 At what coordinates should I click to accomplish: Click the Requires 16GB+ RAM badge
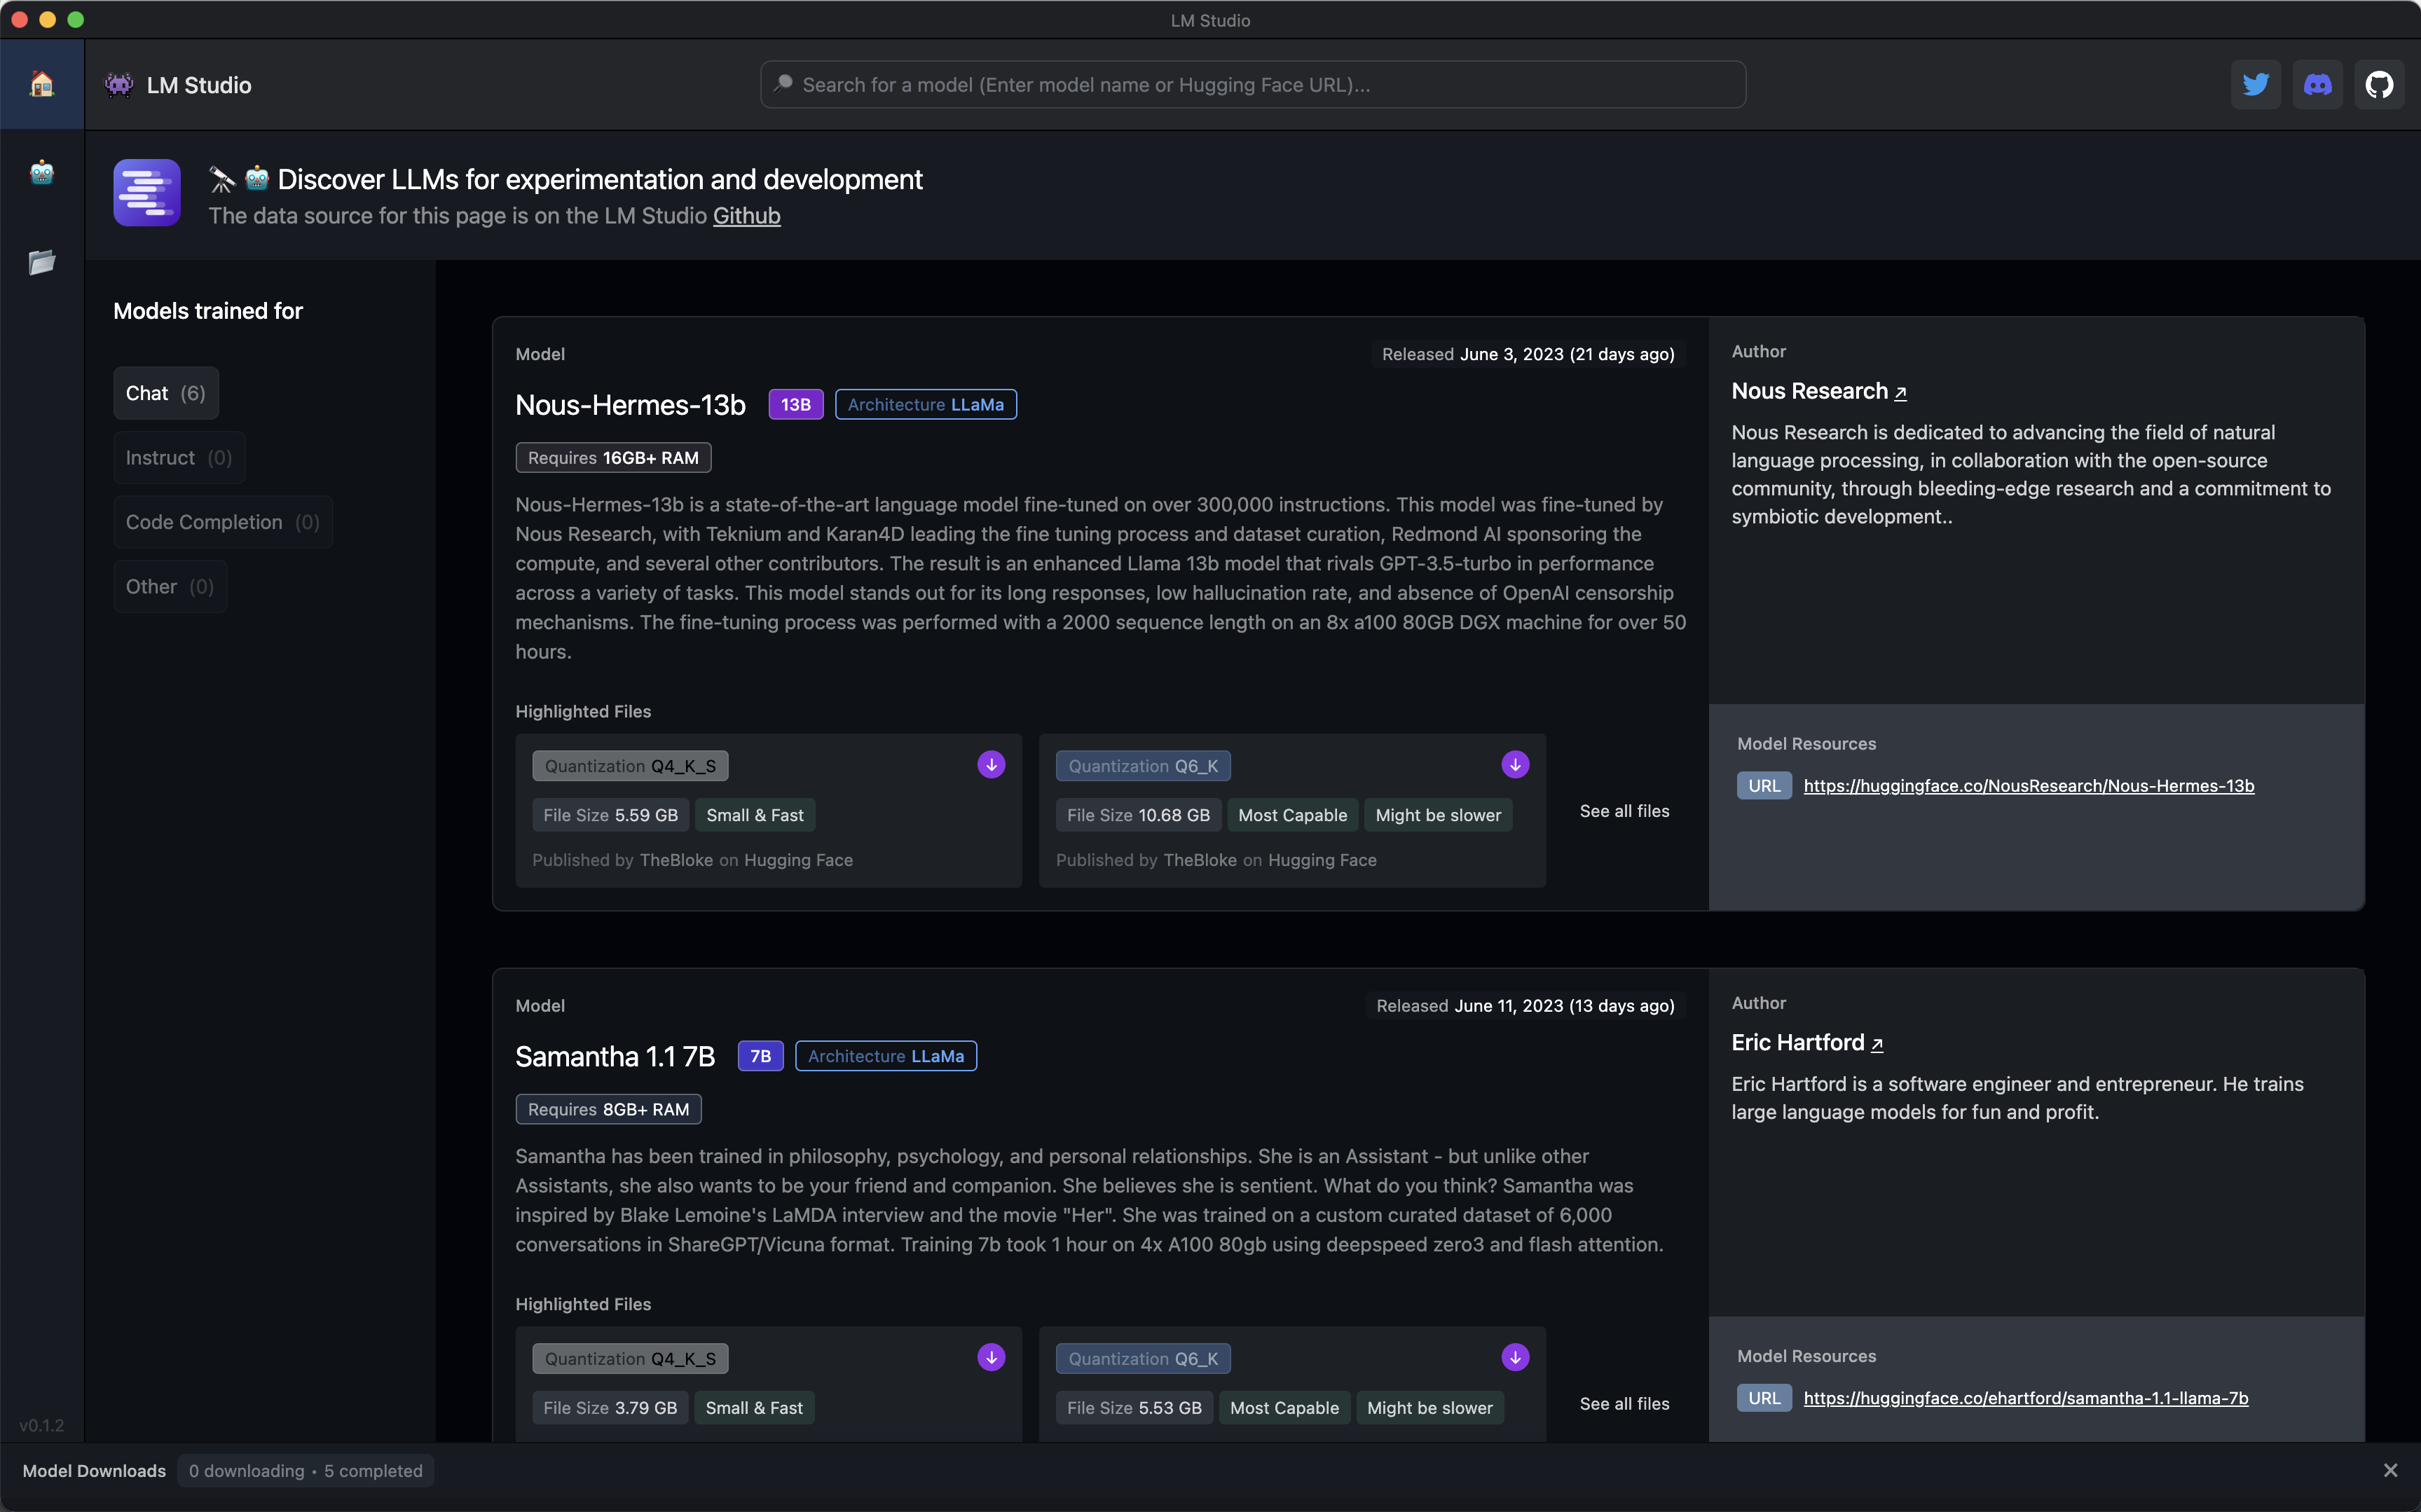pyautogui.click(x=613, y=458)
